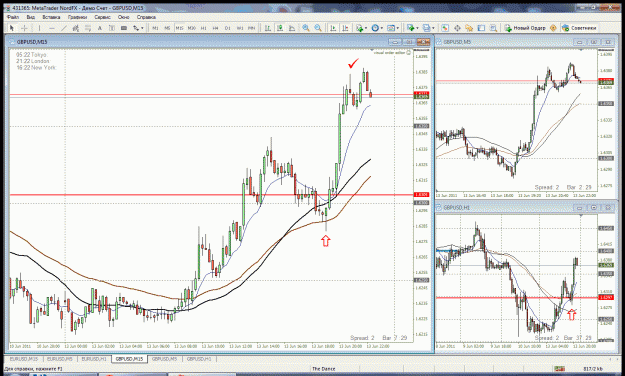Screen dimensions: 625x376
Task: Click The Dance profile name in status bar
Action: 324,369
